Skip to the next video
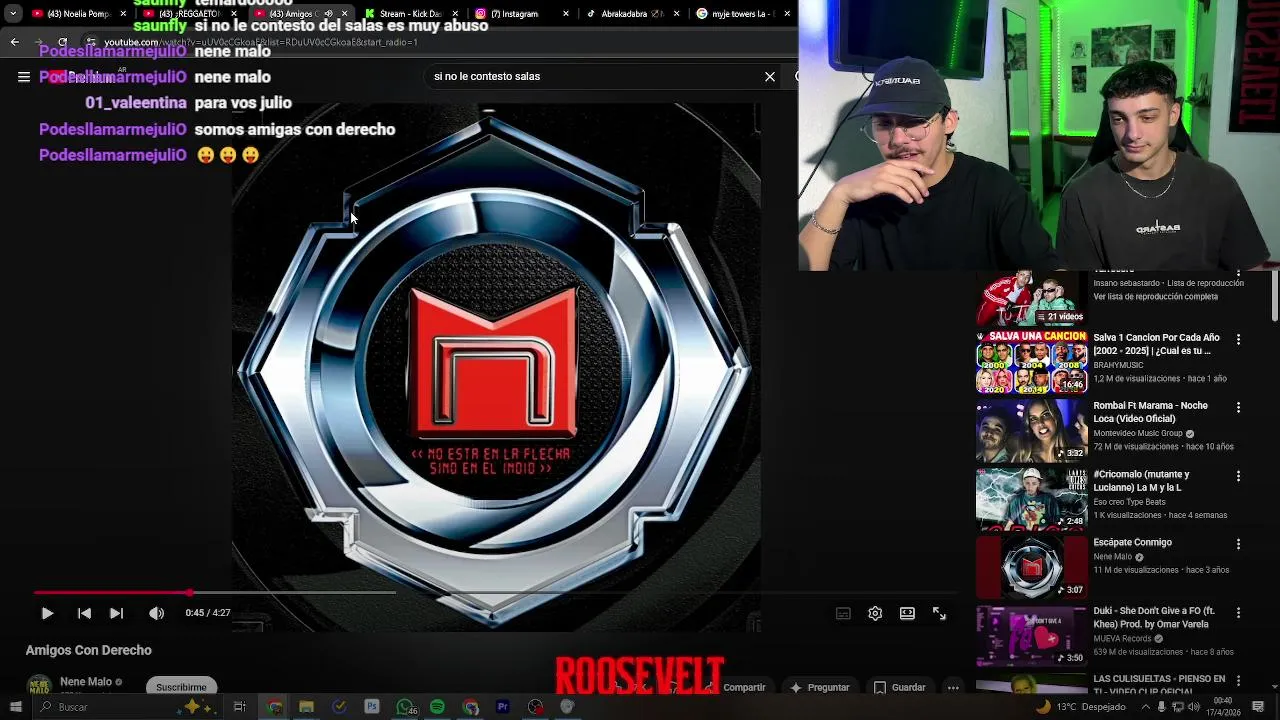The width and height of the screenshot is (1280, 720). click(x=116, y=613)
